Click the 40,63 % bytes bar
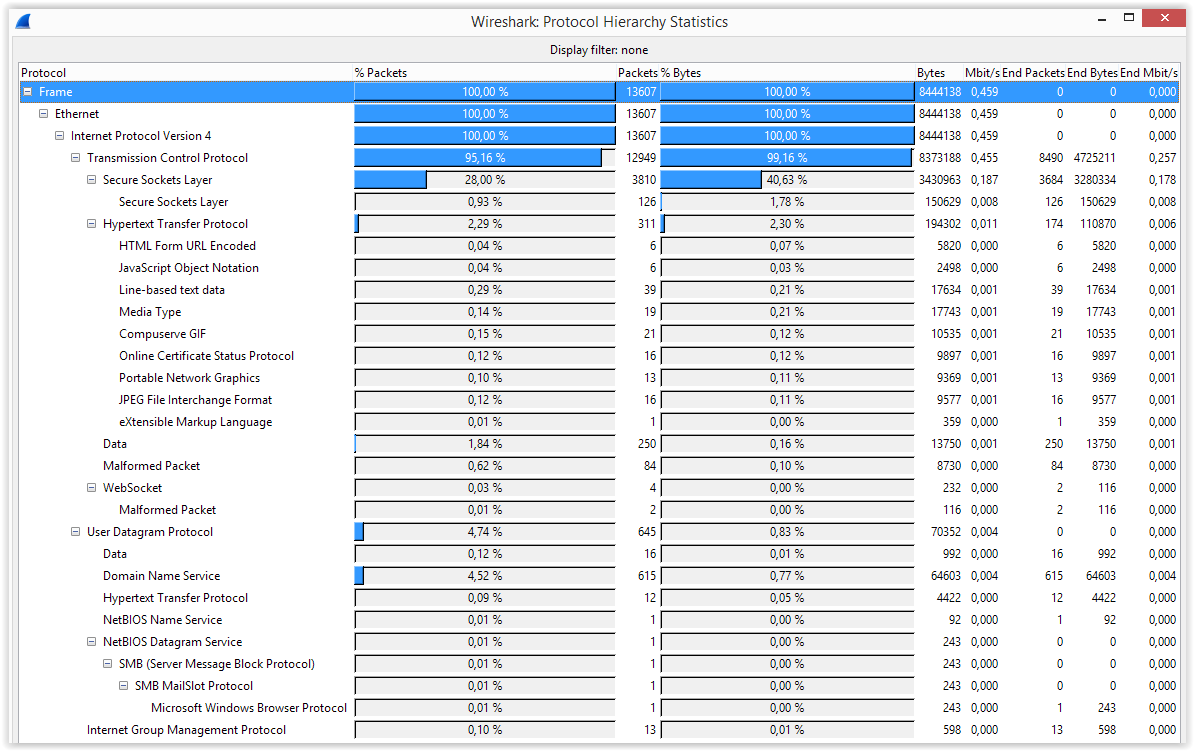 click(x=787, y=180)
